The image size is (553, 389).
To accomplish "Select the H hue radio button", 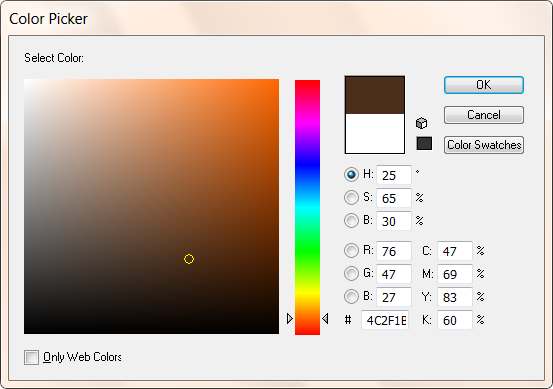I will click(x=351, y=175).
